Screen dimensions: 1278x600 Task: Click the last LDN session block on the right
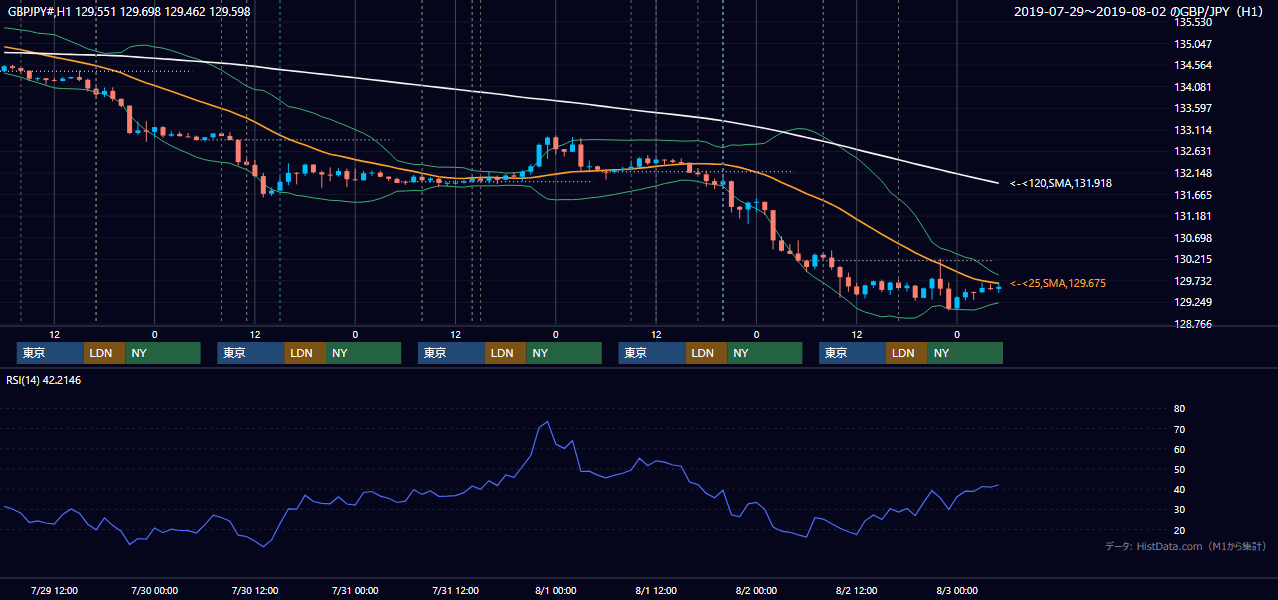point(907,353)
